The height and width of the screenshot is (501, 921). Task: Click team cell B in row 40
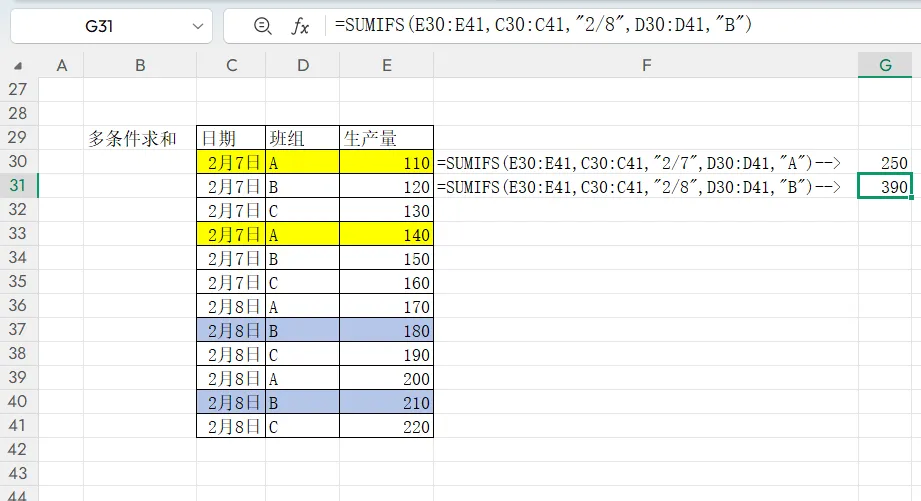(302, 403)
